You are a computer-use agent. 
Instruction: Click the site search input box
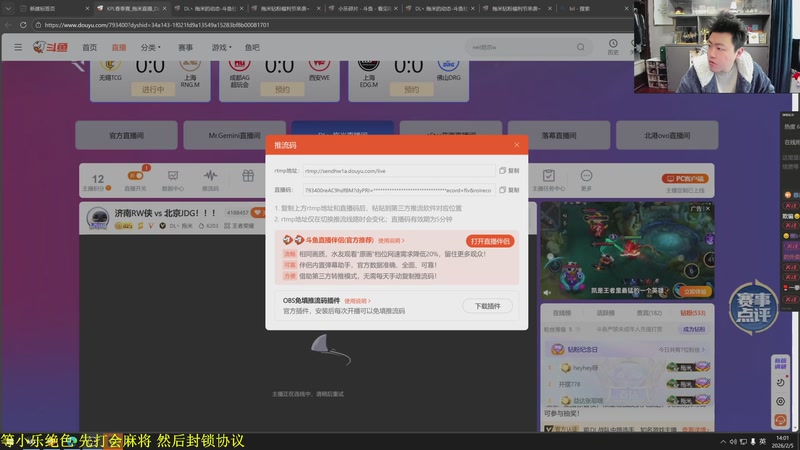(x=520, y=47)
